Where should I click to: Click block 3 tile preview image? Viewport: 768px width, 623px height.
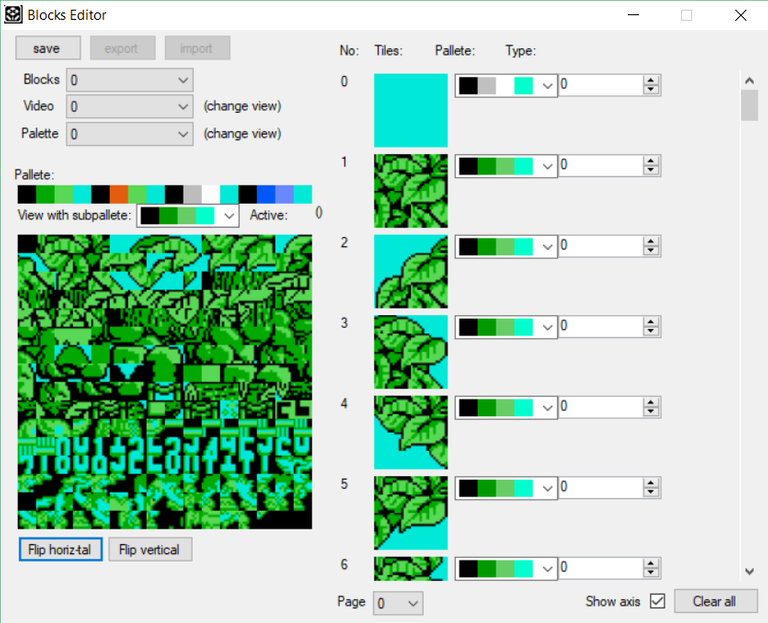pos(411,352)
